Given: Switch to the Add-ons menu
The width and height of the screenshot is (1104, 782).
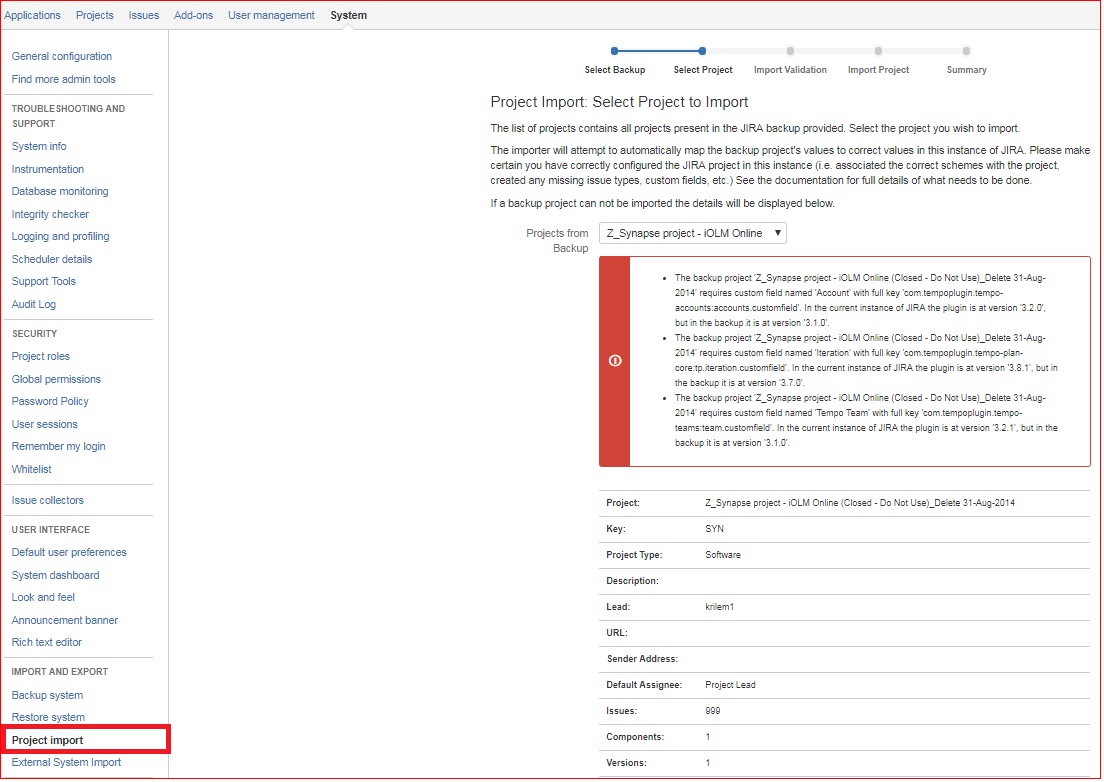Looking at the screenshot, I should pyautogui.click(x=193, y=15).
